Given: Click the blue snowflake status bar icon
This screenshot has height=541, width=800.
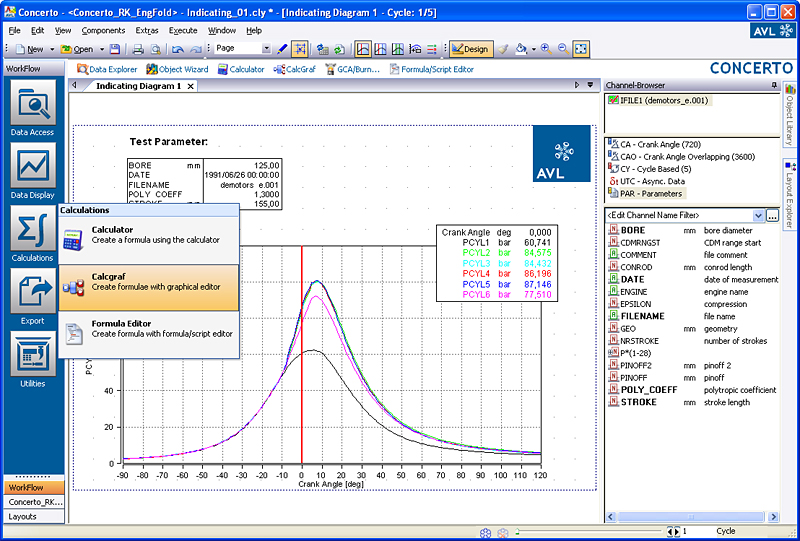Looking at the screenshot, I should [x=485, y=533].
